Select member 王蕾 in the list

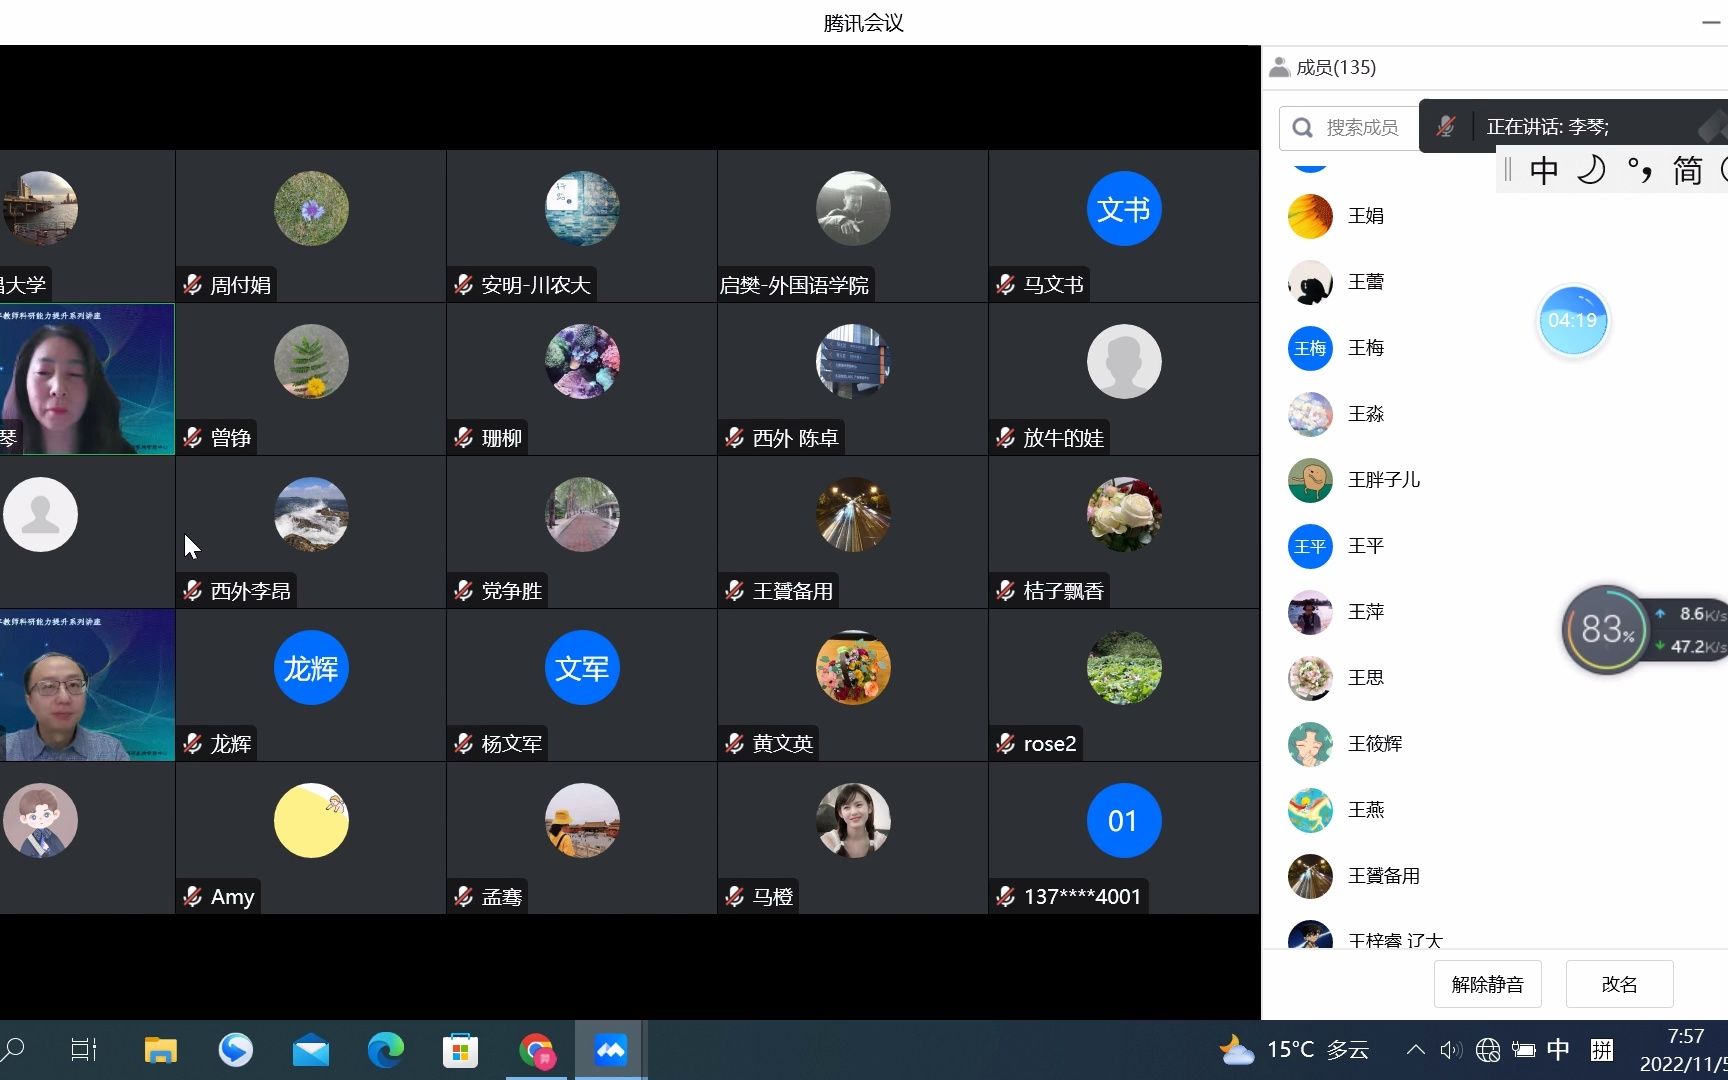point(1494,282)
